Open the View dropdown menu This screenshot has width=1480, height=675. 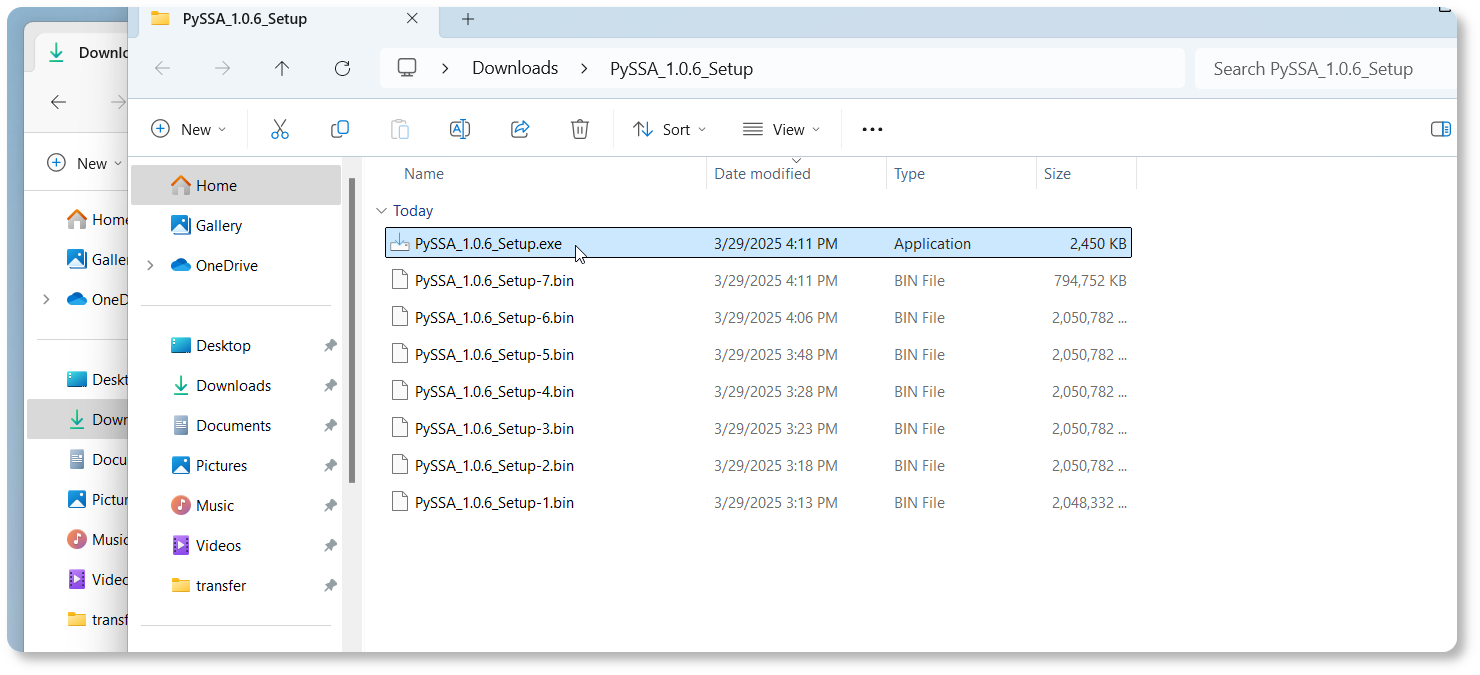pos(782,129)
